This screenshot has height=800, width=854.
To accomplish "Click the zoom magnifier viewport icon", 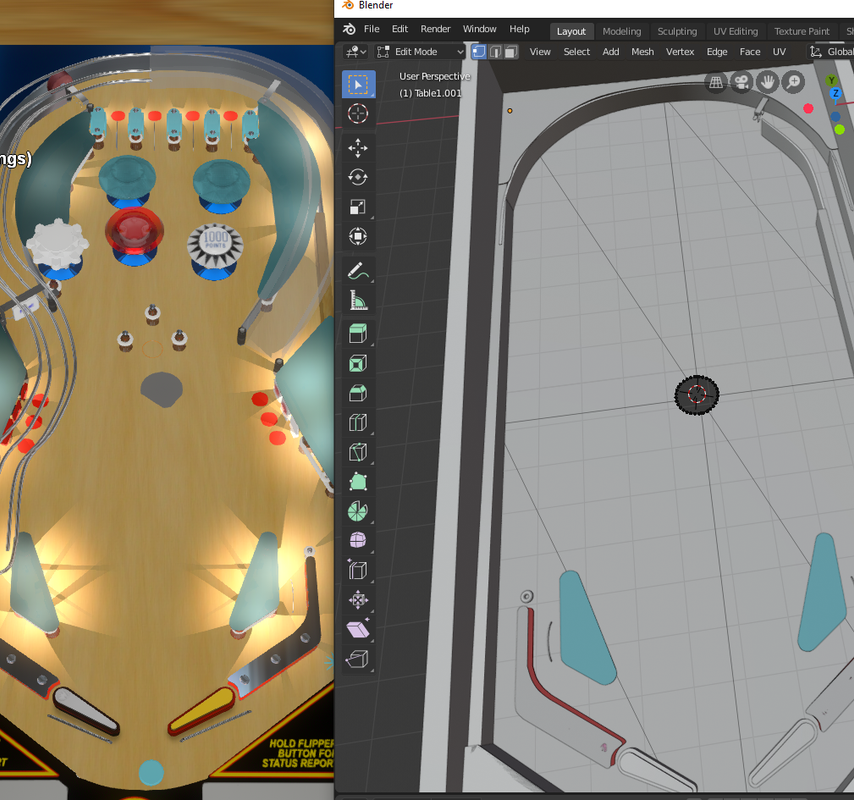I will point(794,82).
